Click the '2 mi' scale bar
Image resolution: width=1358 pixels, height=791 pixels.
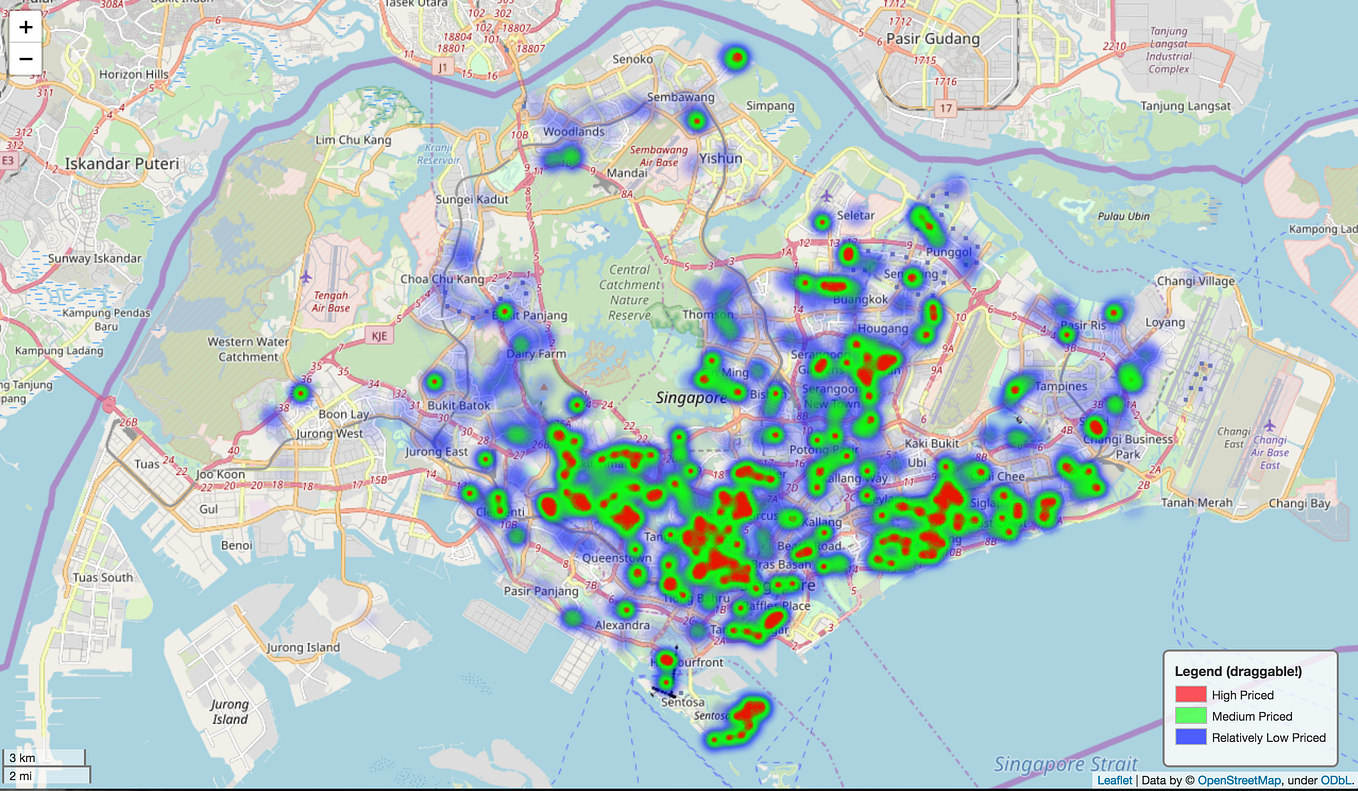46,775
